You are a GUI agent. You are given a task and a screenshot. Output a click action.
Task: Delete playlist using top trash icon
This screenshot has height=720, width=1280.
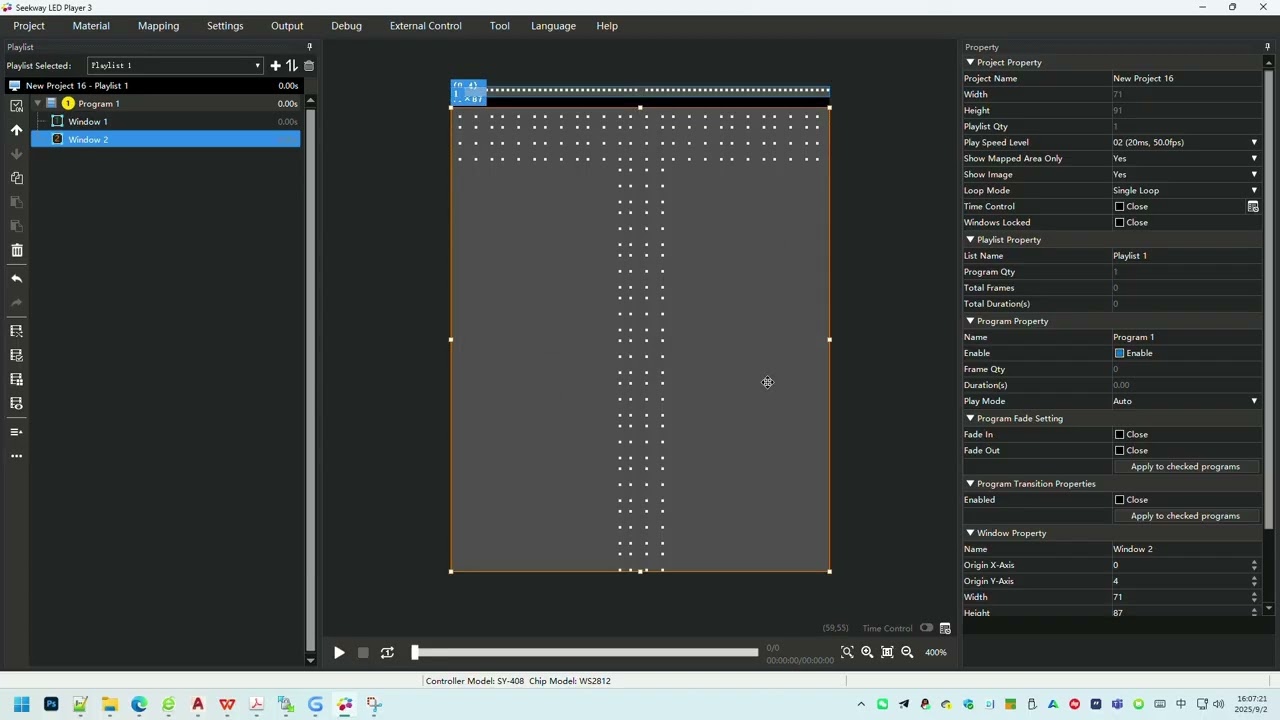[308, 66]
